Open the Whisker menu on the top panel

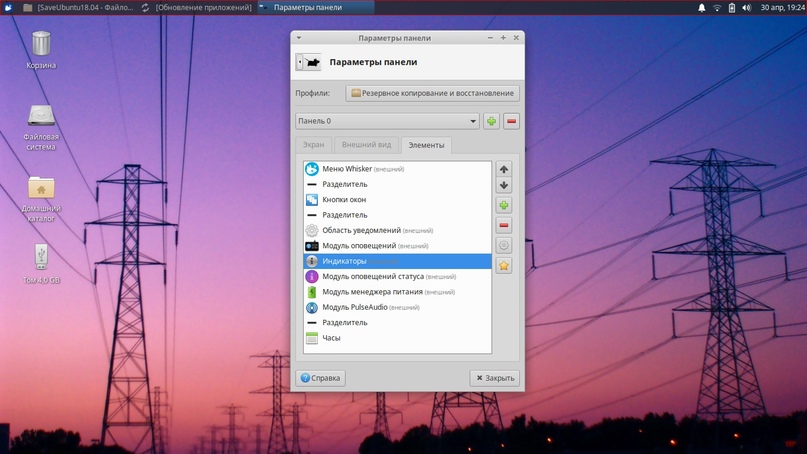(8, 7)
